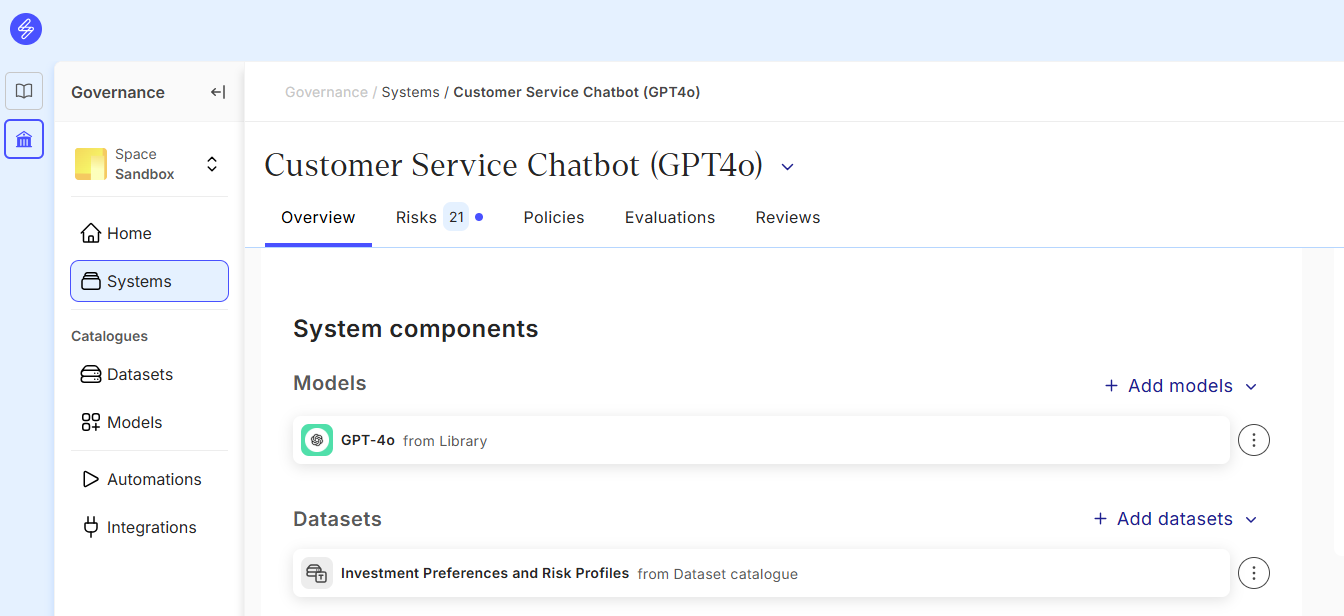Viewport: 1344px width, 616px height.
Task: Select the Governance building icon
Action: click(x=24, y=139)
